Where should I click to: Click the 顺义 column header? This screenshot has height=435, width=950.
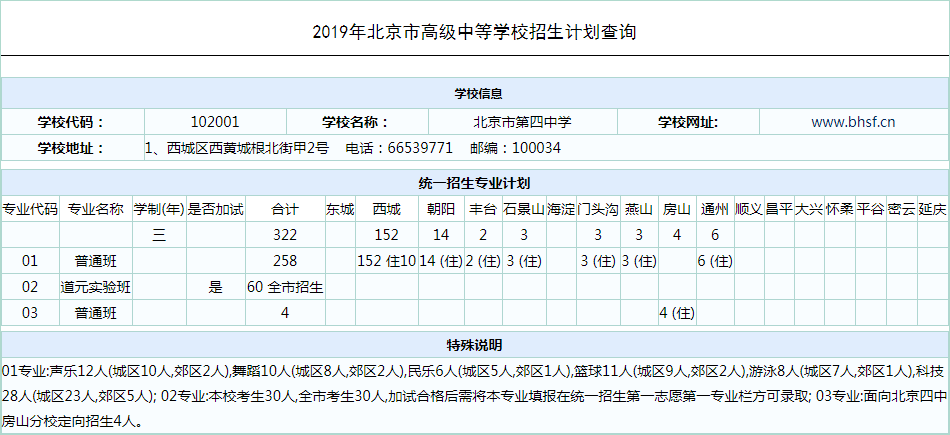[x=749, y=209]
